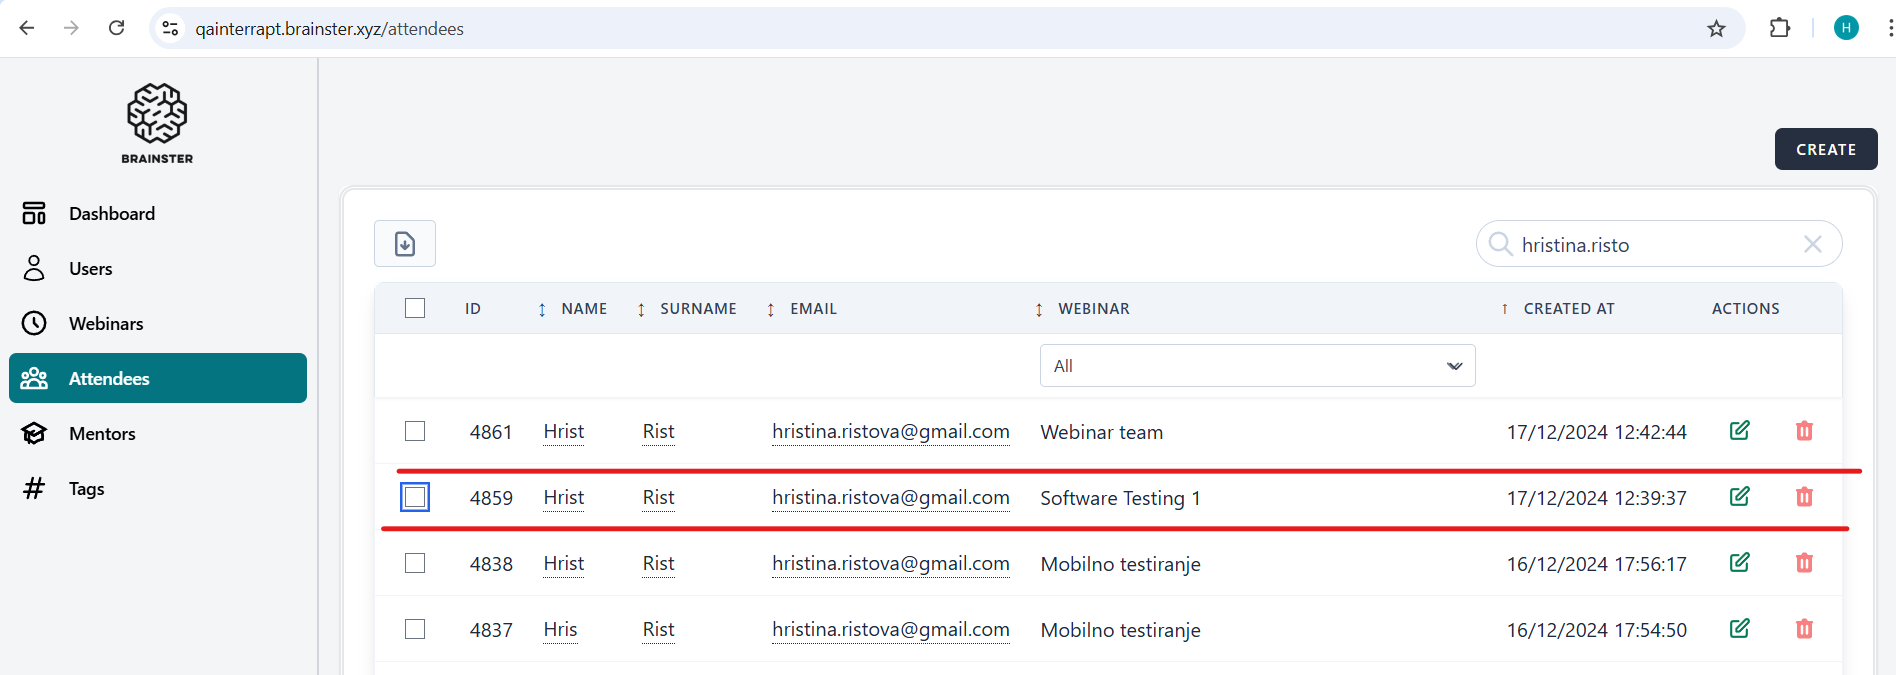
Task: Bookmark this page with the star icon
Action: 1716,29
